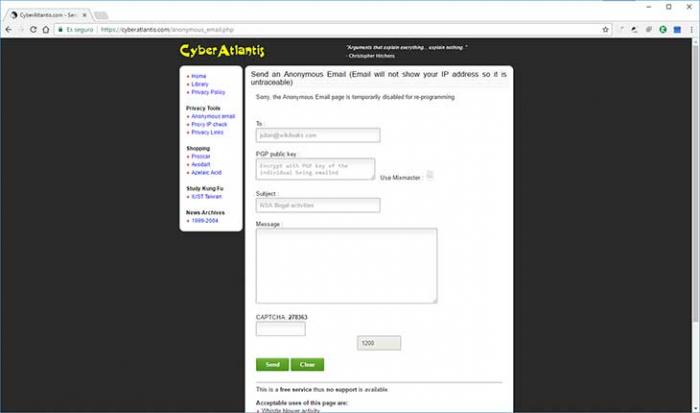Open the Privacy Links link
This screenshot has width=700, height=413.
pyautogui.click(x=207, y=133)
